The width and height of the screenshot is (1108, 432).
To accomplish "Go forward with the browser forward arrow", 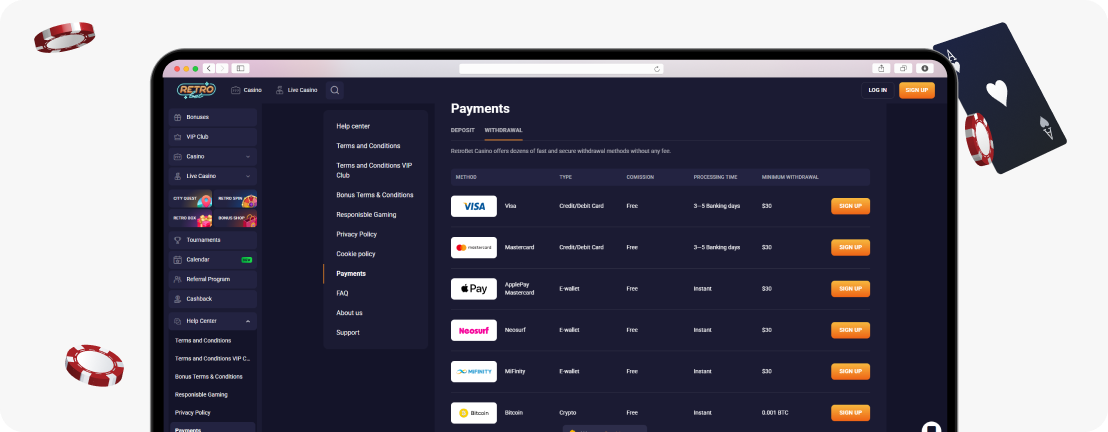I will pos(222,69).
